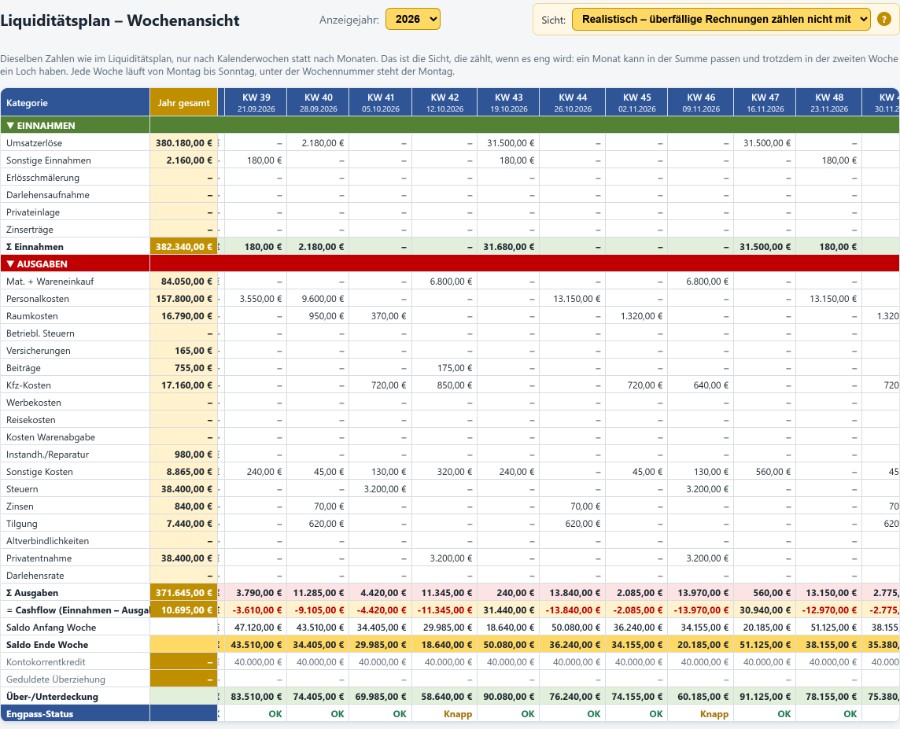This screenshot has width=900, height=729.
Task: Click the KW 40 week header
Action: click(x=319, y=103)
